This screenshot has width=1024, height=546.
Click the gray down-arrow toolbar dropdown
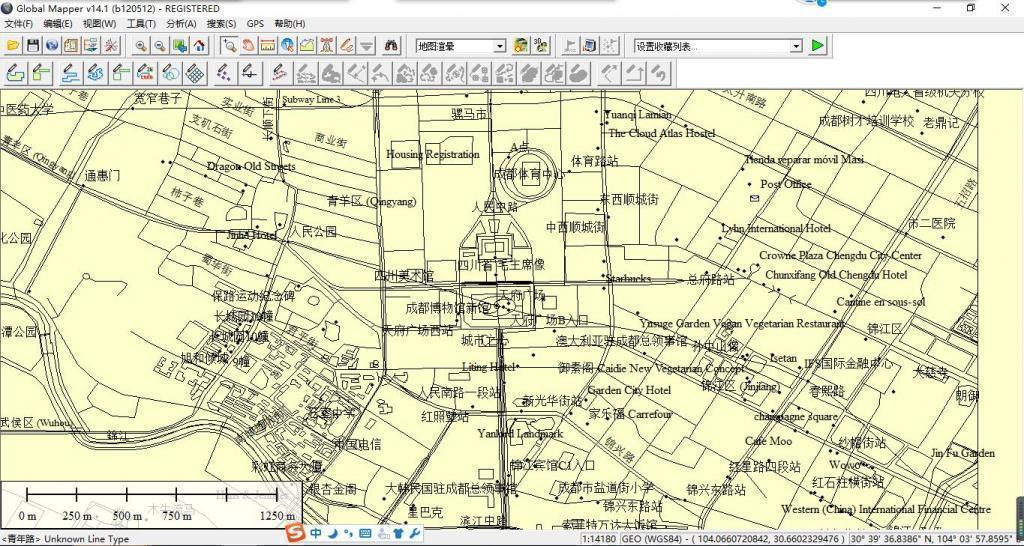(367, 46)
